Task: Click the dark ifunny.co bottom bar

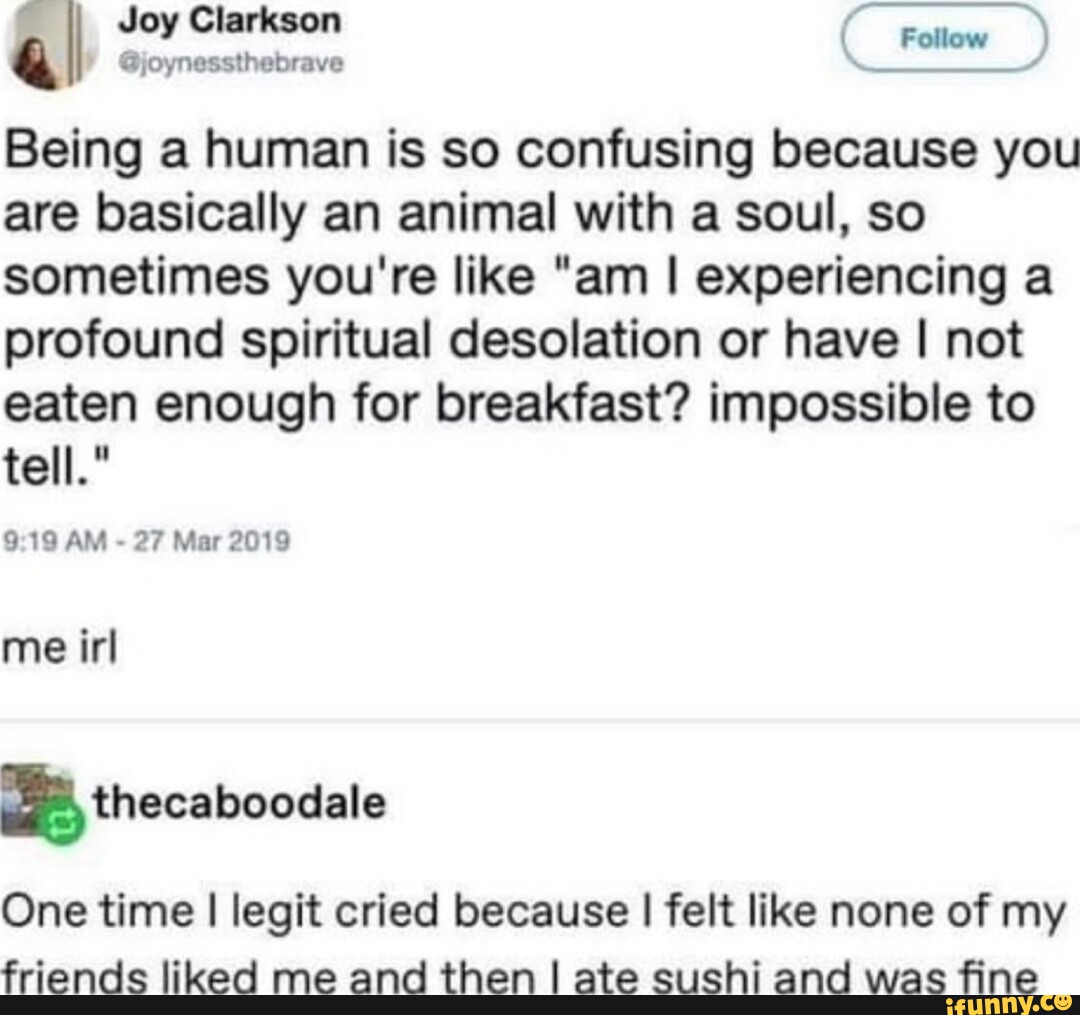Action: pos(540,1004)
